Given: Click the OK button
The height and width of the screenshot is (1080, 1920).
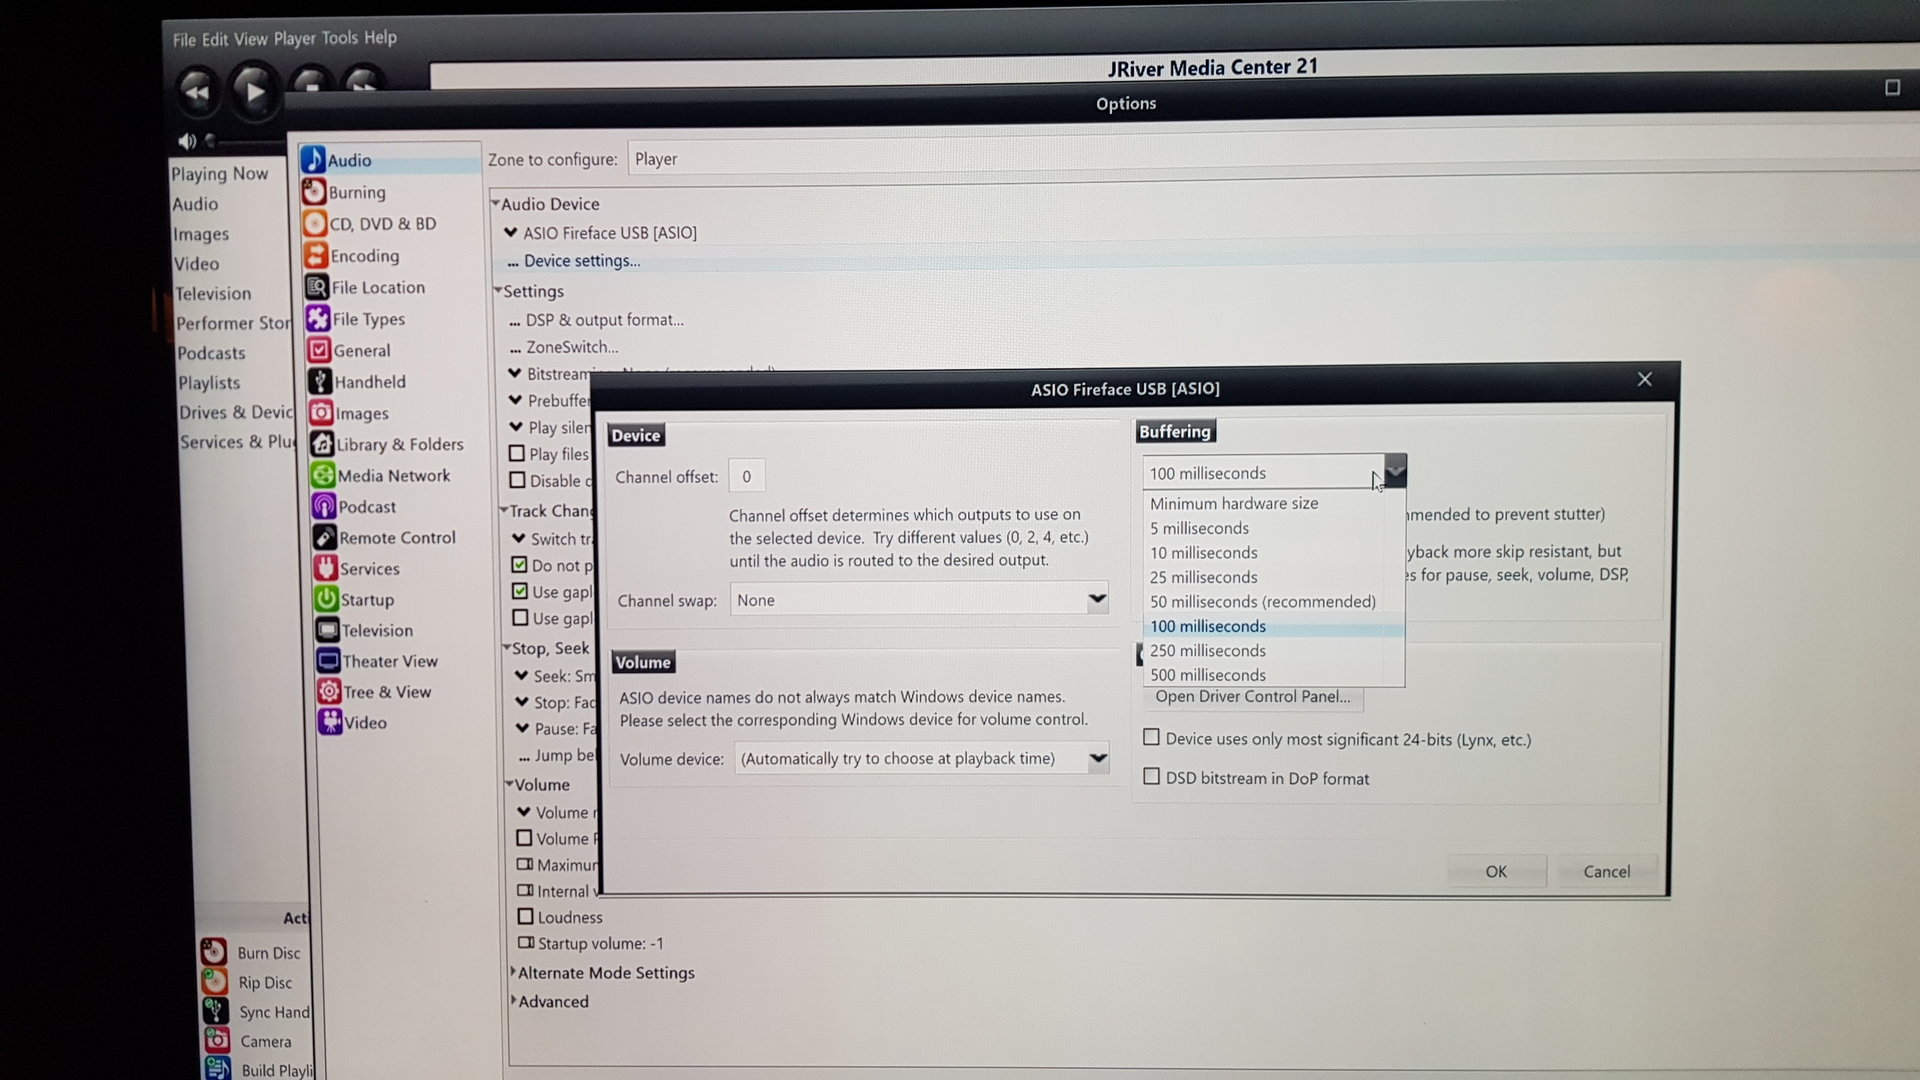Looking at the screenshot, I should (1495, 871).
